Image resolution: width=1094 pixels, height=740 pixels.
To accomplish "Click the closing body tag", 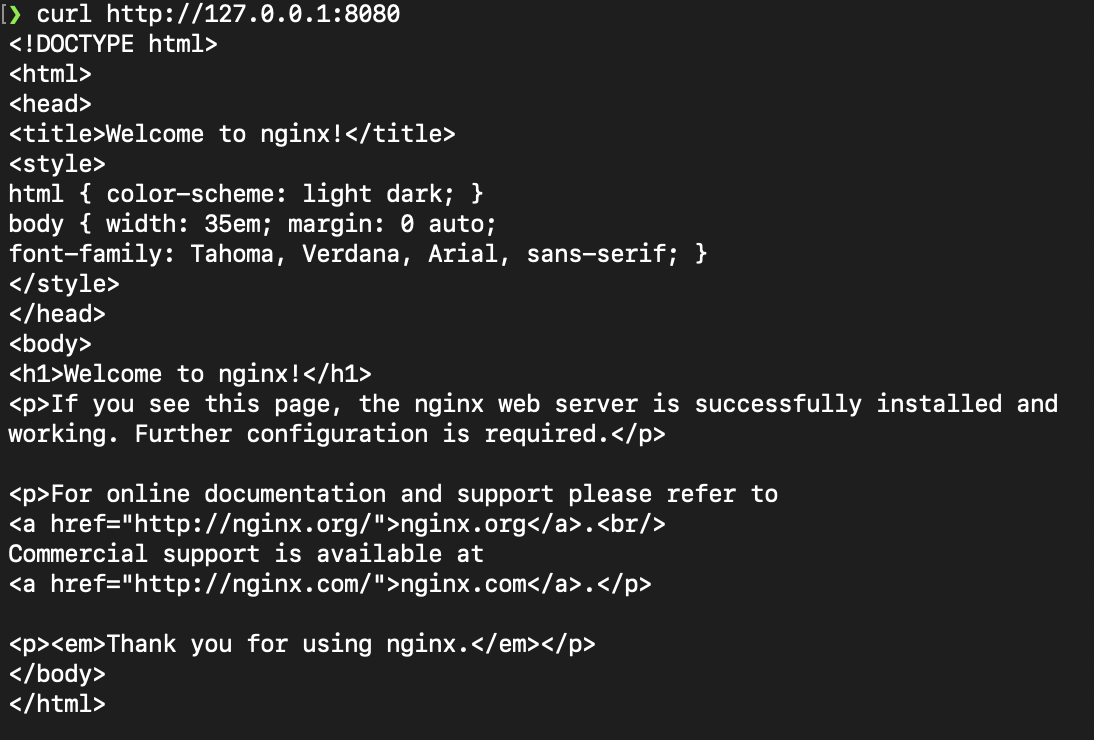I will point(57,674).
